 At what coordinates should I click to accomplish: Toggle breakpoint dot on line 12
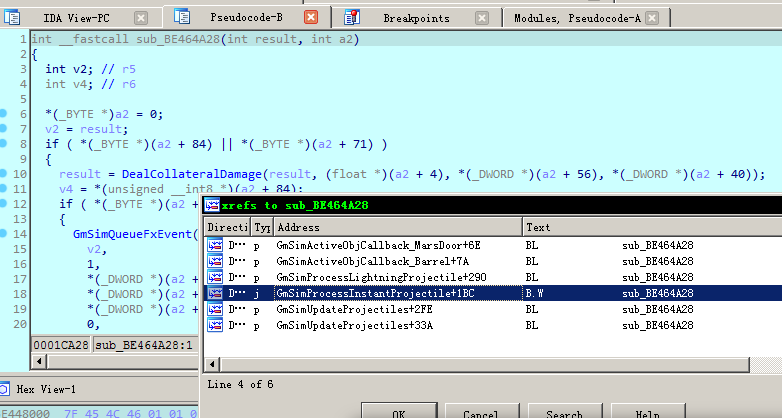[3, 203]
